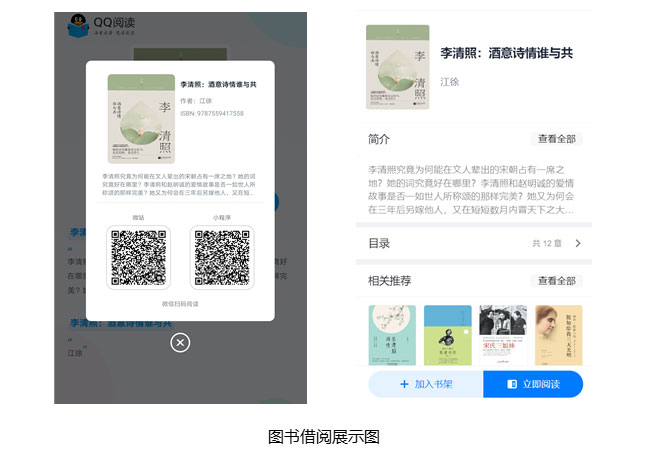Screen dimensions: 649x457
Task: View all of the 简介 section
Action: [556, 139]
